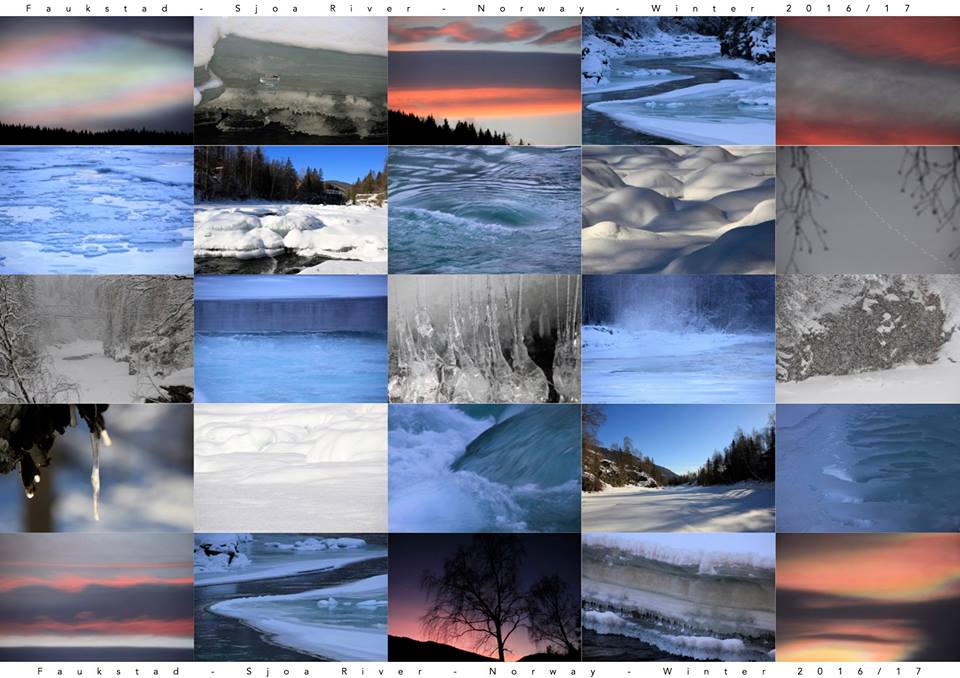Select the curved ice edge with floating ice chunks photo
Viewport: 960px width, 678px height.
pos(291,597)
